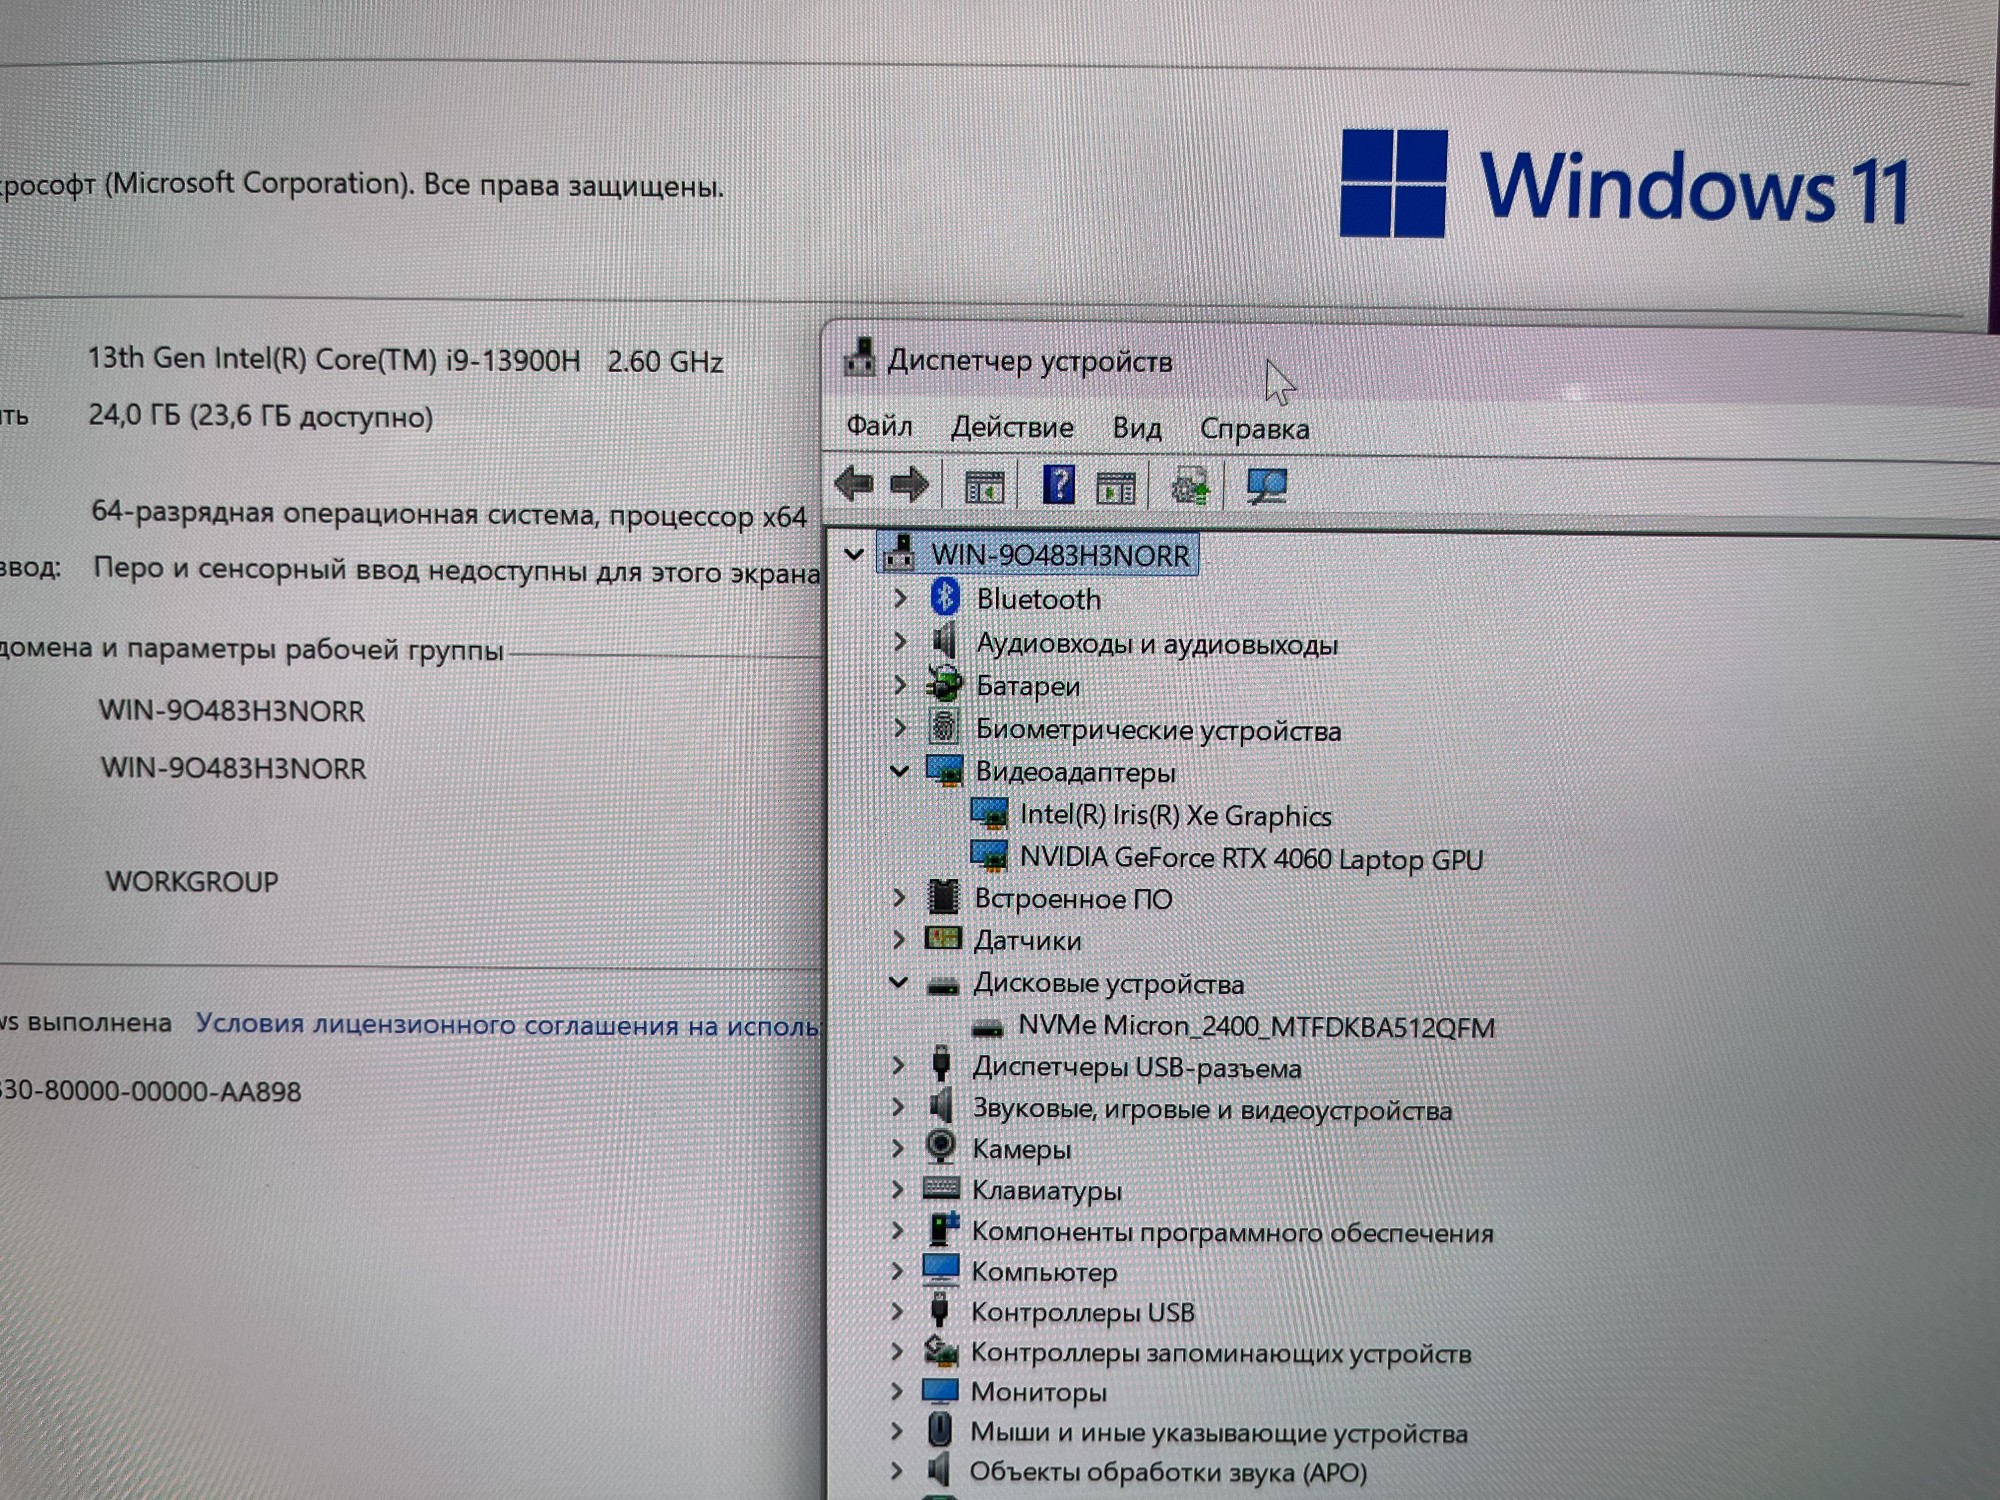Select the Bluetooth category icon

[944, 598]
